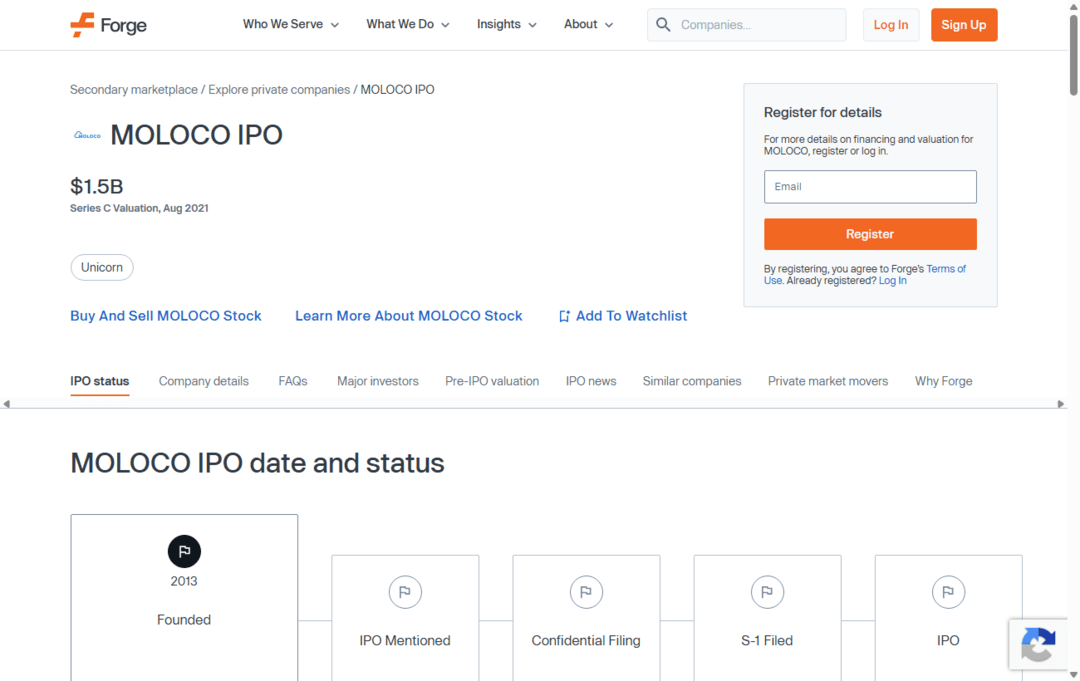The height and width of the screenshot is (681, 1080).
Task: Open the About dropdown
Action: 588,25
